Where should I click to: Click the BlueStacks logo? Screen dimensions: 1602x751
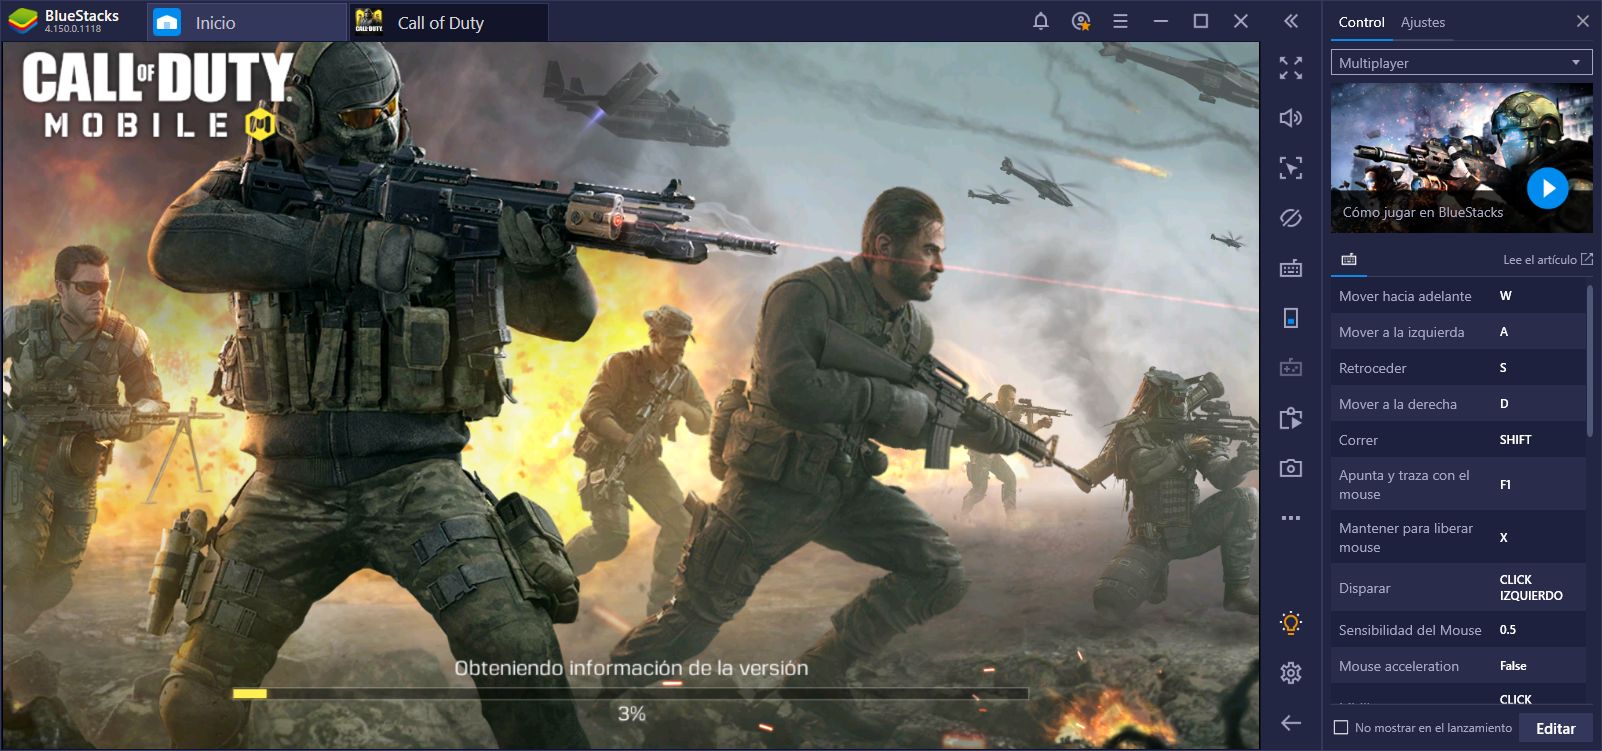pos(22,21)
